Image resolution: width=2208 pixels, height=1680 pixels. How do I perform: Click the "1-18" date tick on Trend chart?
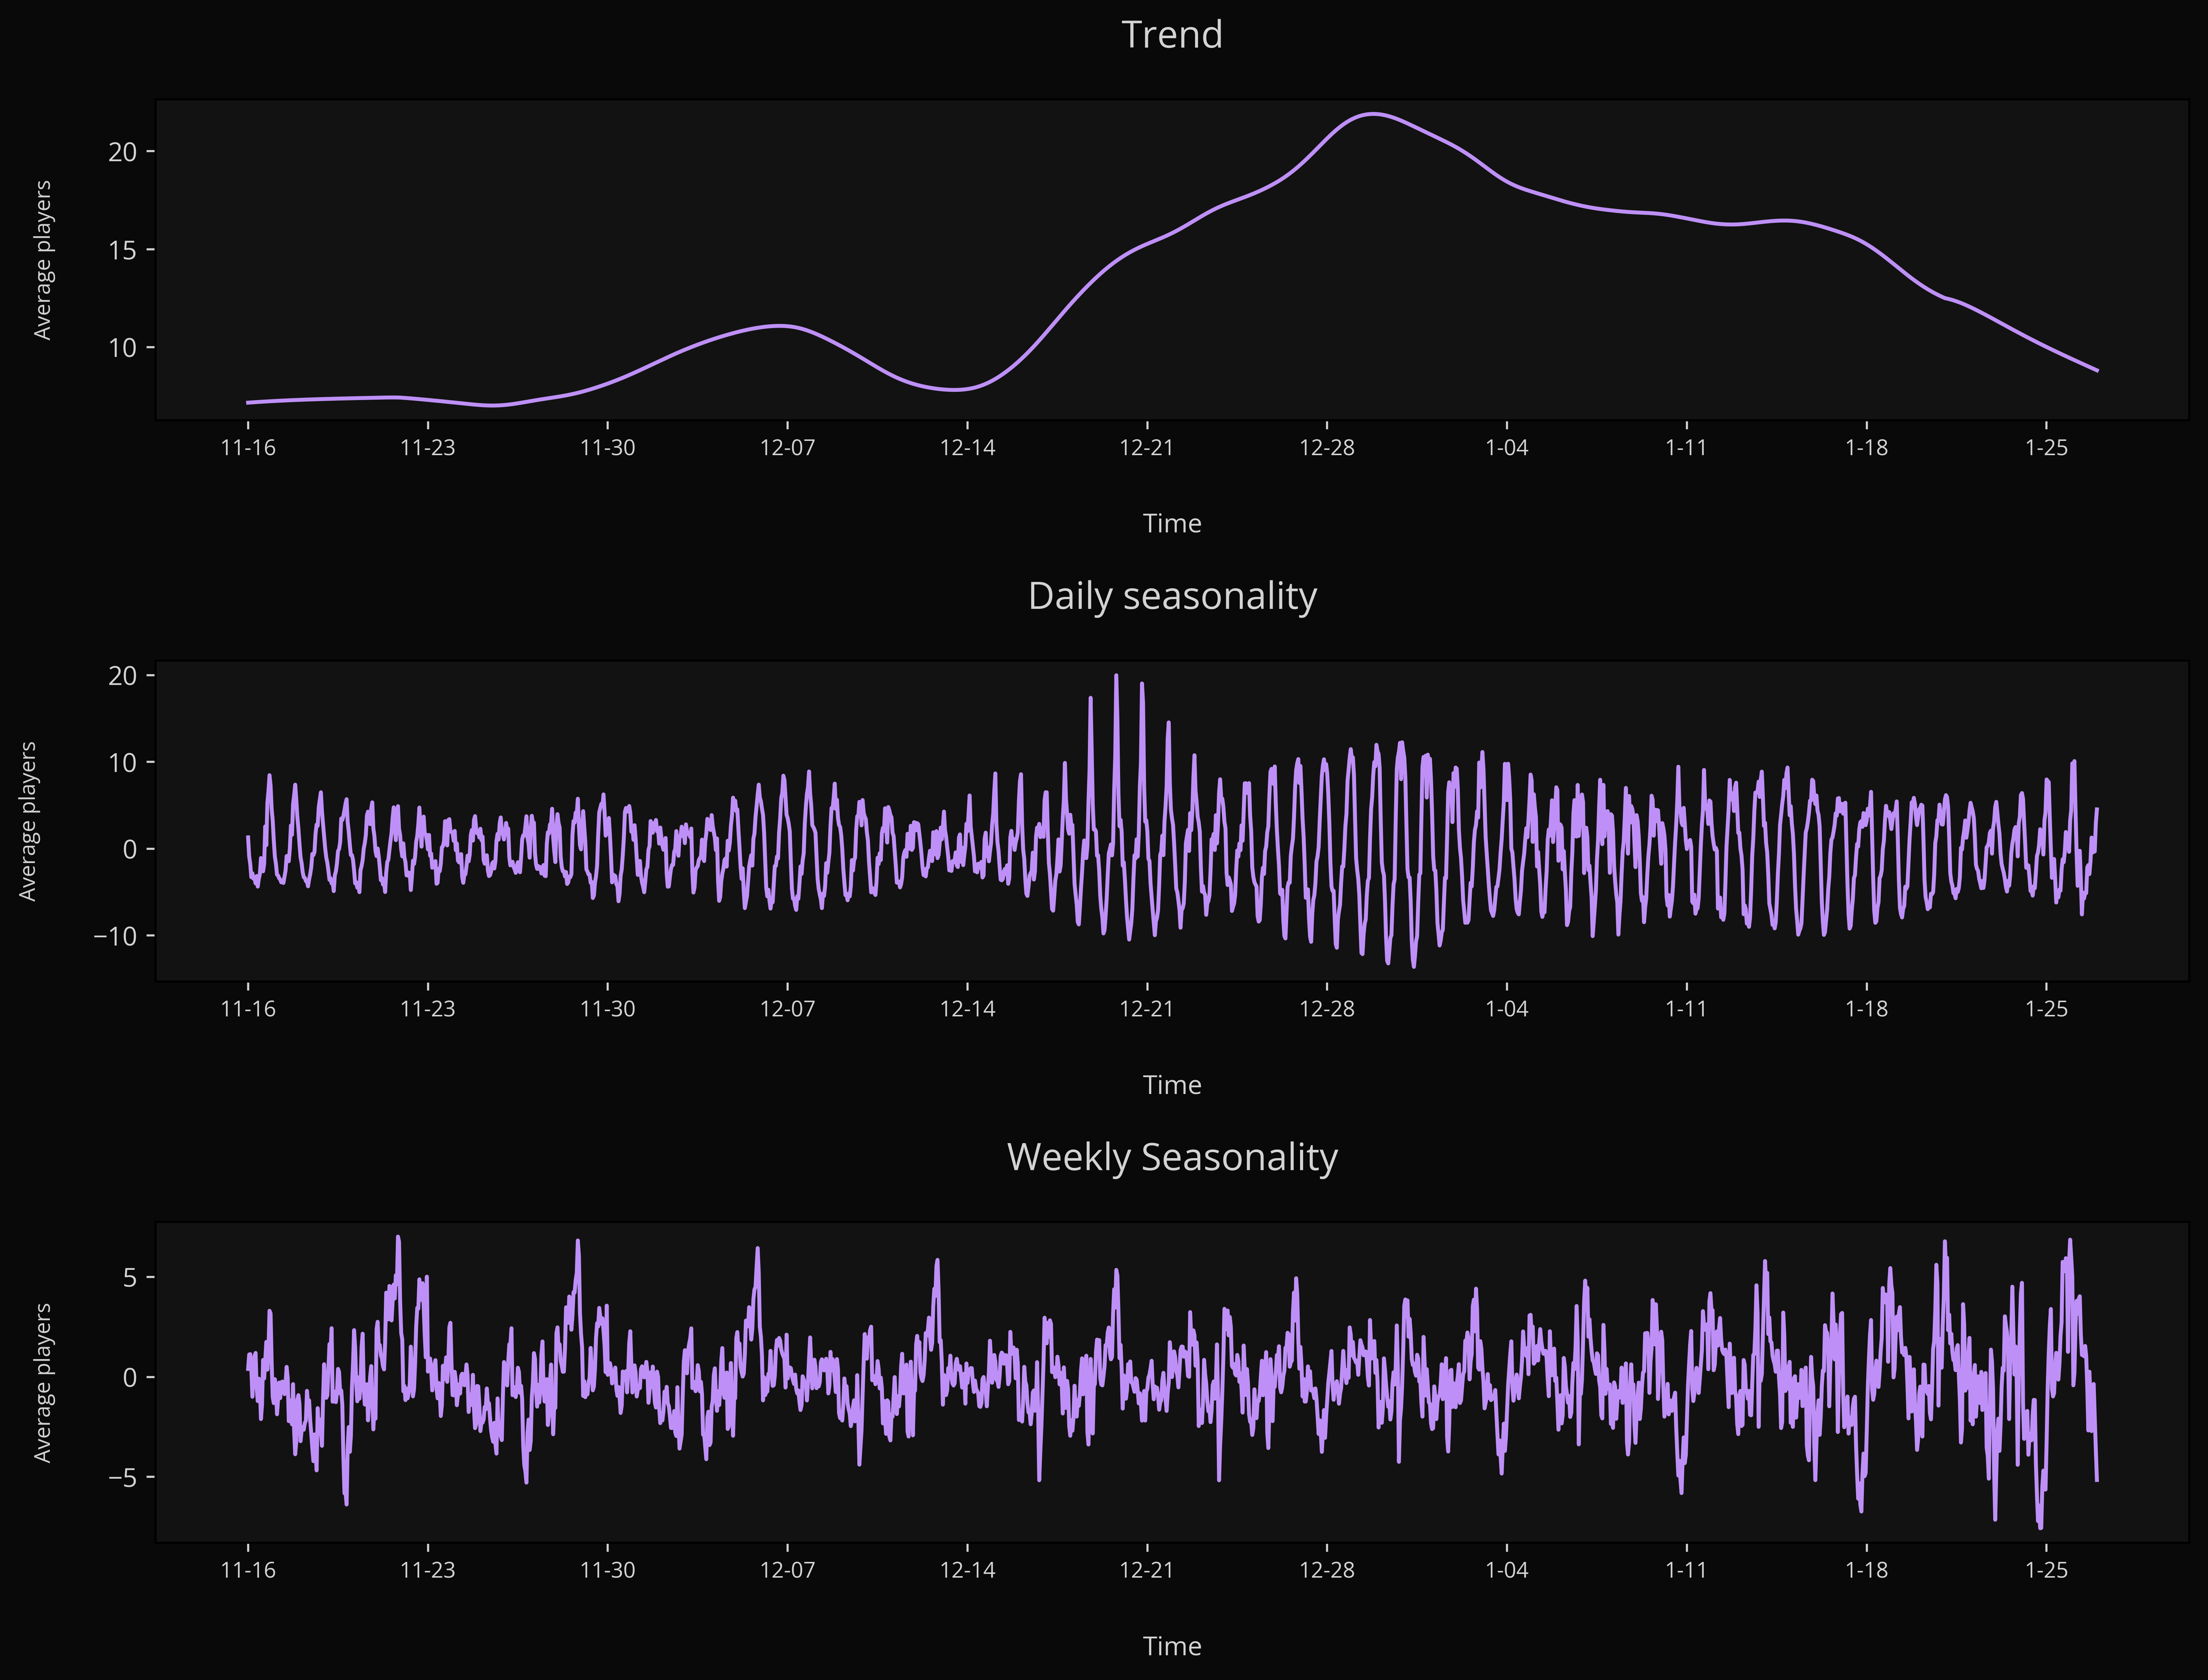(x=1867, y=448)
